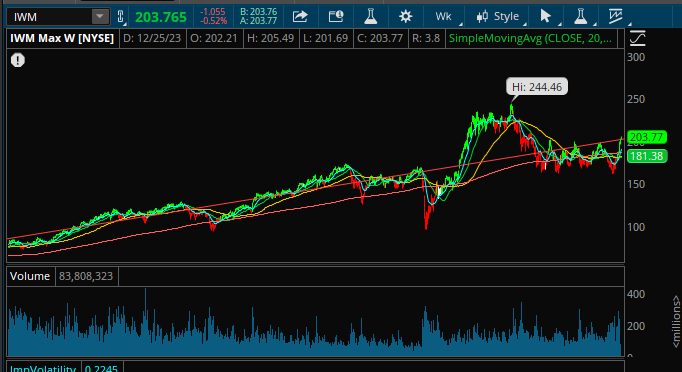The width and height of the screenshot is (682, 372).
Task: Click the net change -1.055 -0.52%
Action: click(213, 17)
